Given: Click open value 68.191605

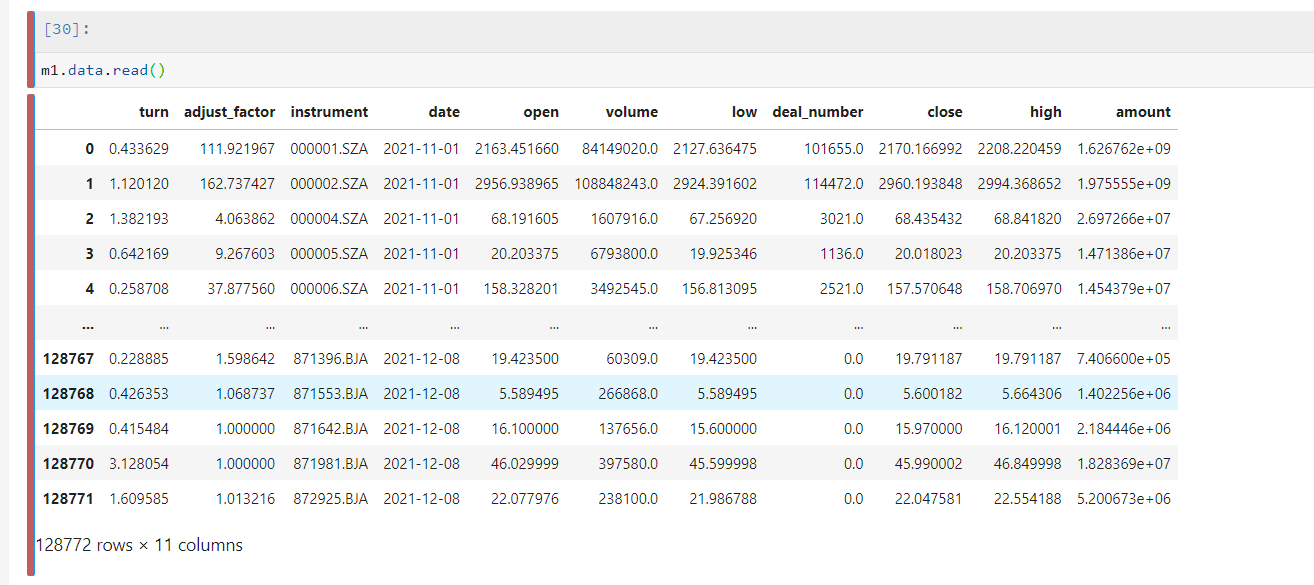Looking at the screenshot, I should (526, 219).
